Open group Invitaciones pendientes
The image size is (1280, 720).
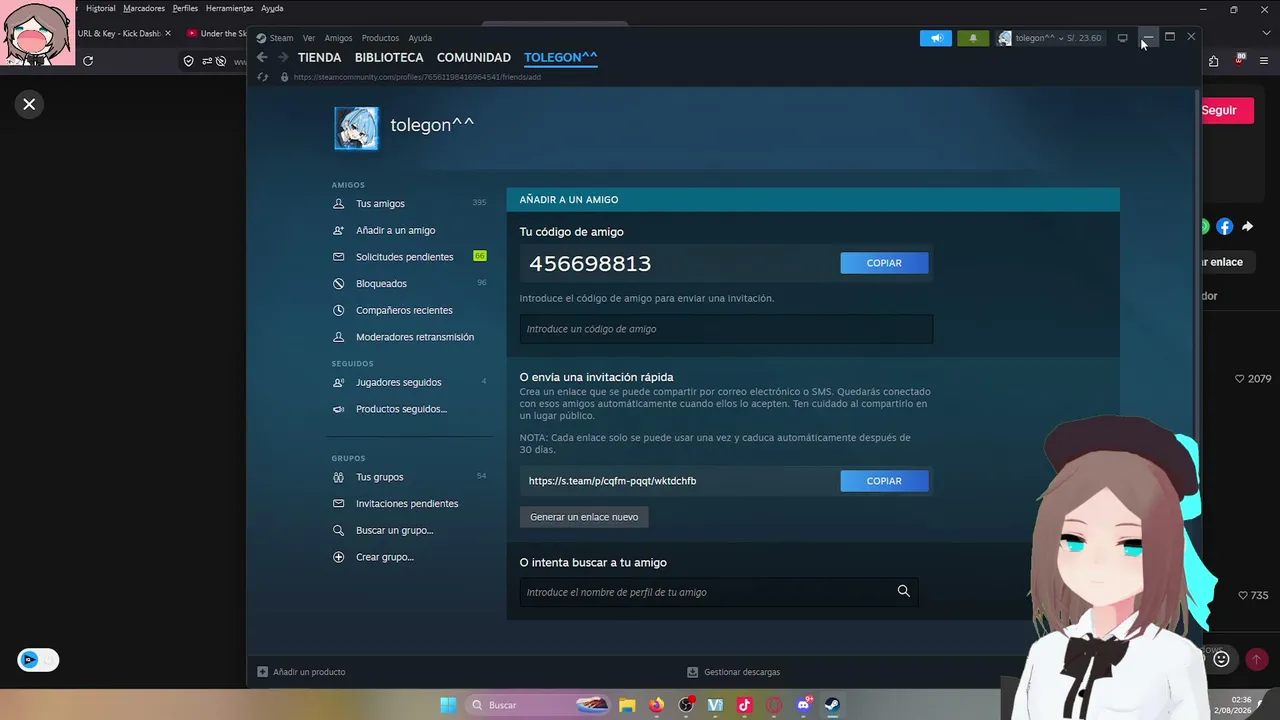409,504
